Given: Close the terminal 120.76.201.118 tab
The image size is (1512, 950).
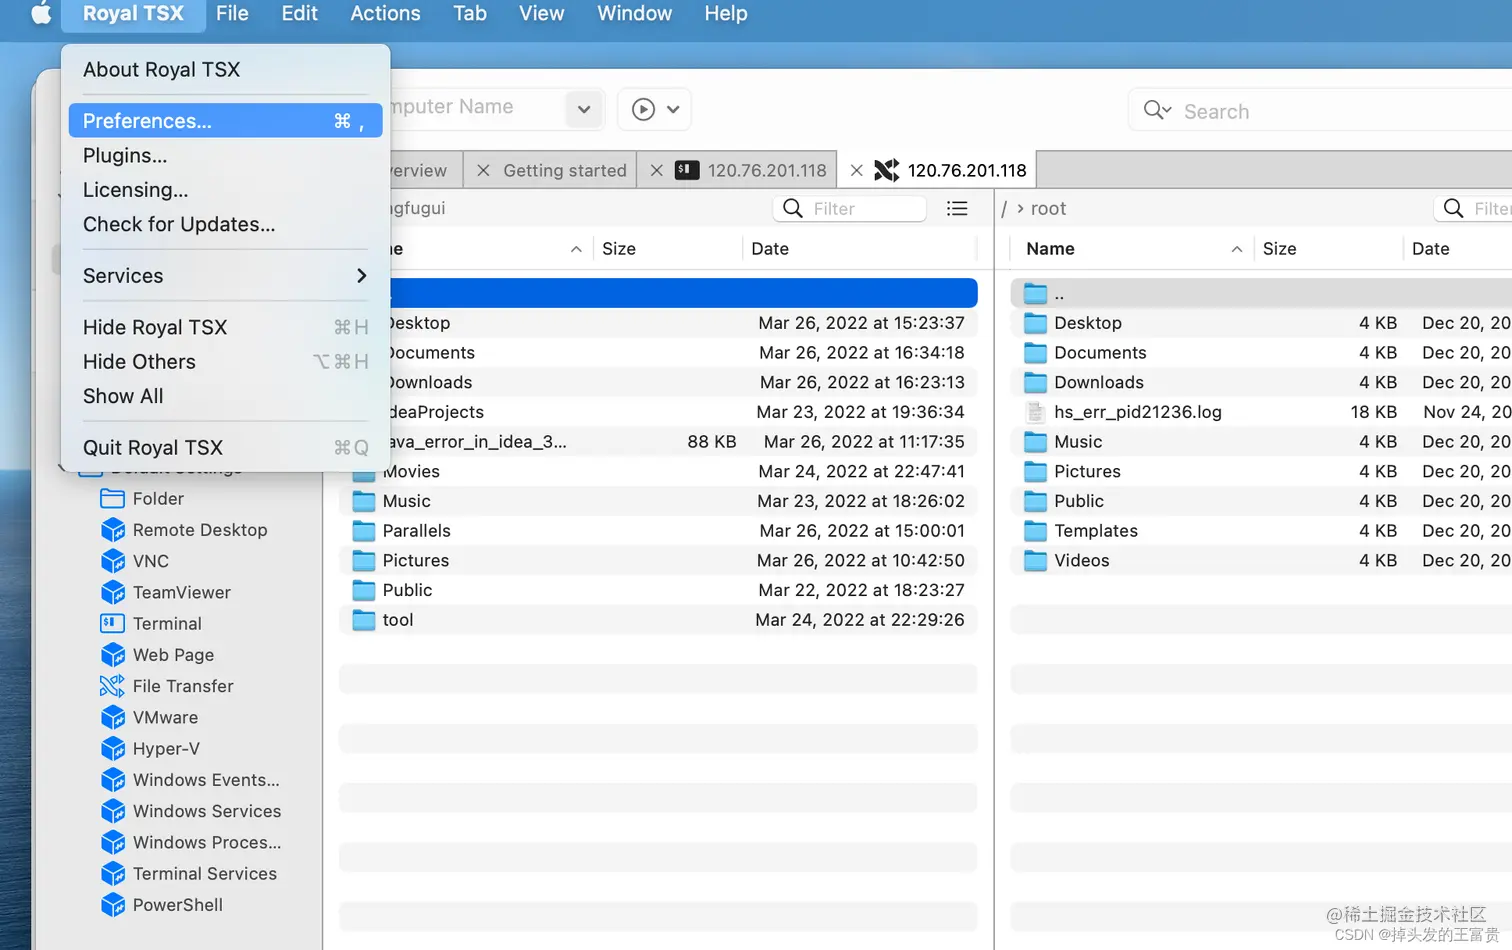Looking at the screenshot, I should [x=656, y=171].
